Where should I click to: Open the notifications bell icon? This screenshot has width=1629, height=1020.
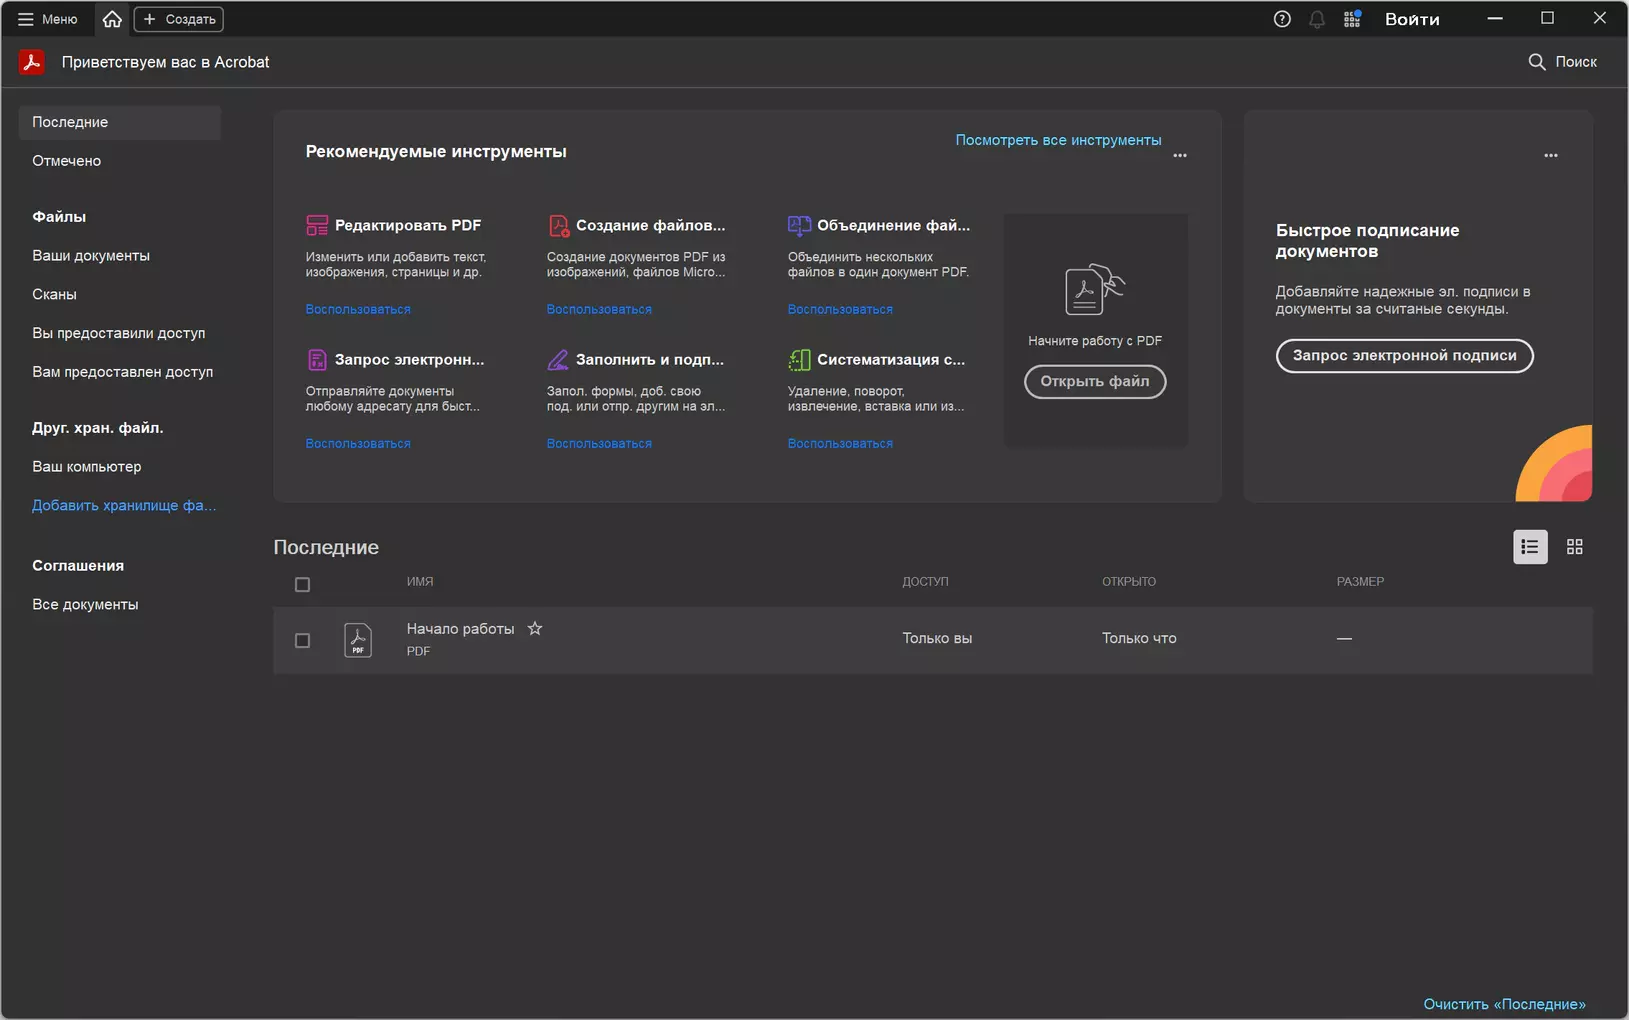click(1317, 19)
